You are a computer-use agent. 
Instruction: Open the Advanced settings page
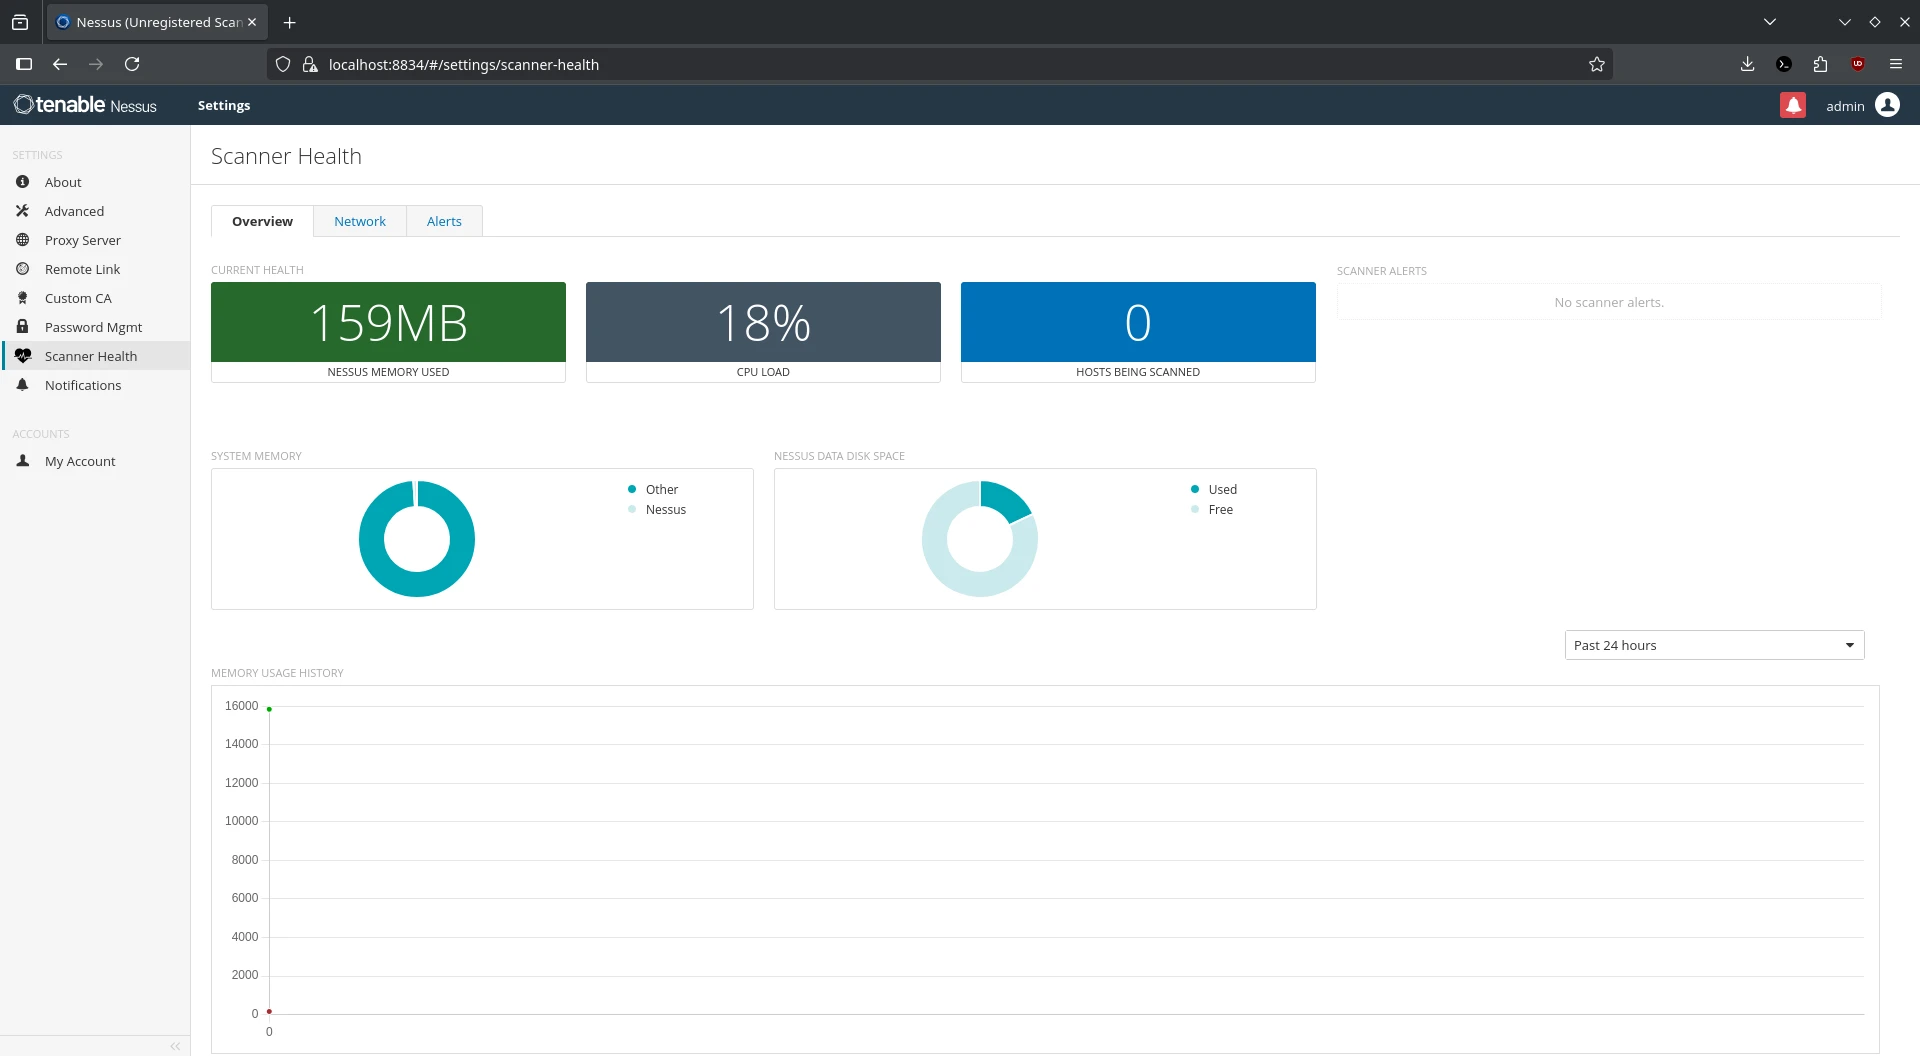74,211
